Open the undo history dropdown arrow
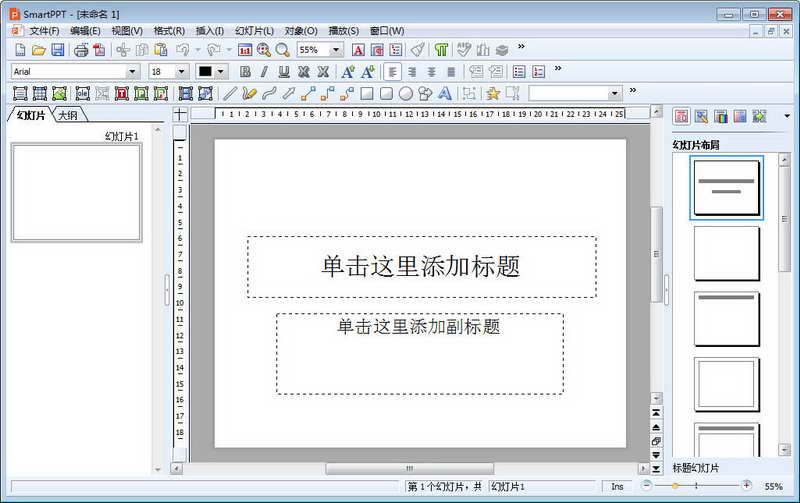Screen dimensions: 800x503 (x=198, y=50)
